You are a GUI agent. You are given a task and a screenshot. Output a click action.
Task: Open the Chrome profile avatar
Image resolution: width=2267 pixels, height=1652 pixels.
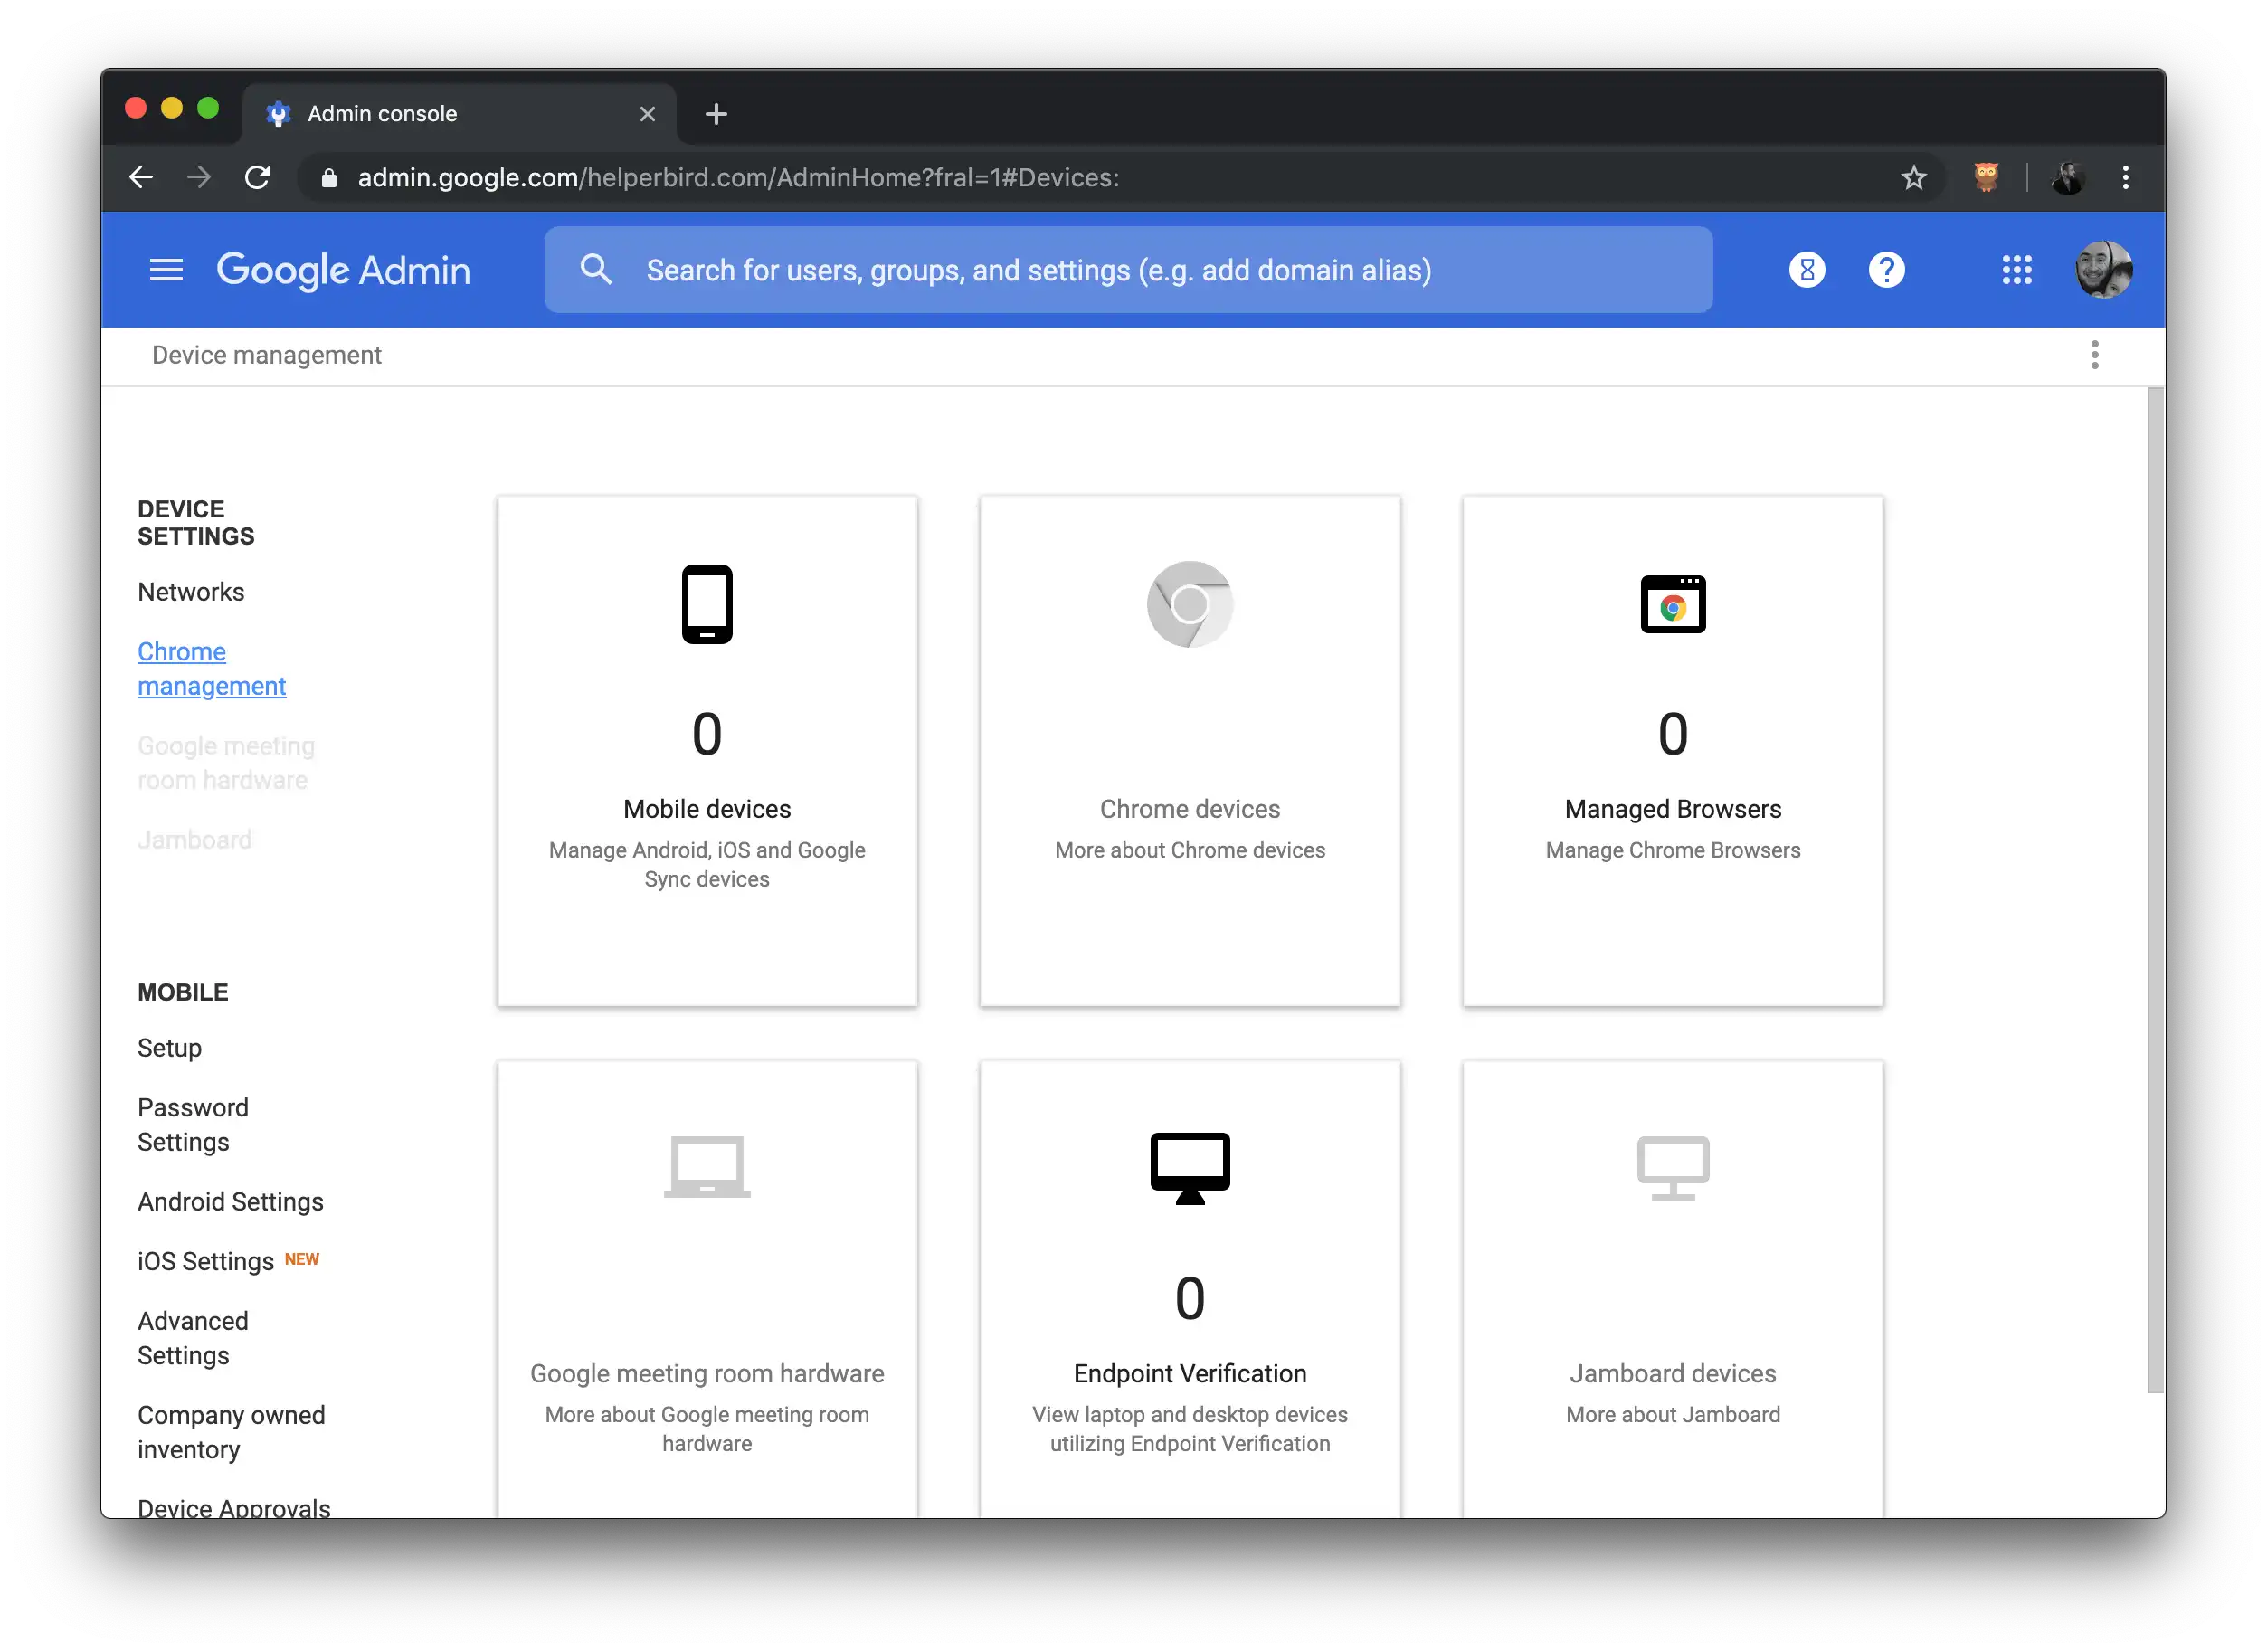pyautogui.click(x=2067, y=178)
